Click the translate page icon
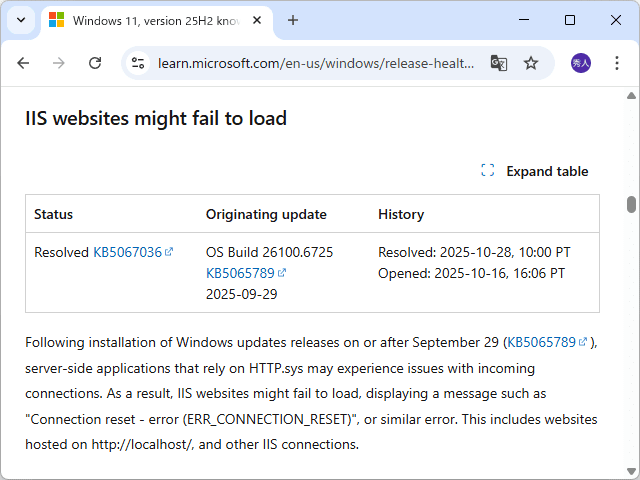 (499, 63)
